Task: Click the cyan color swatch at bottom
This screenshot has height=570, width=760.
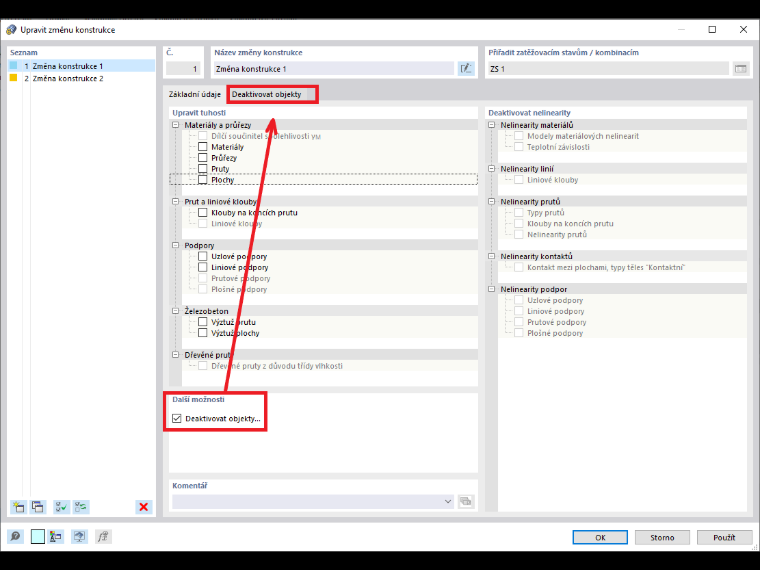Action: tap(37, 537)
